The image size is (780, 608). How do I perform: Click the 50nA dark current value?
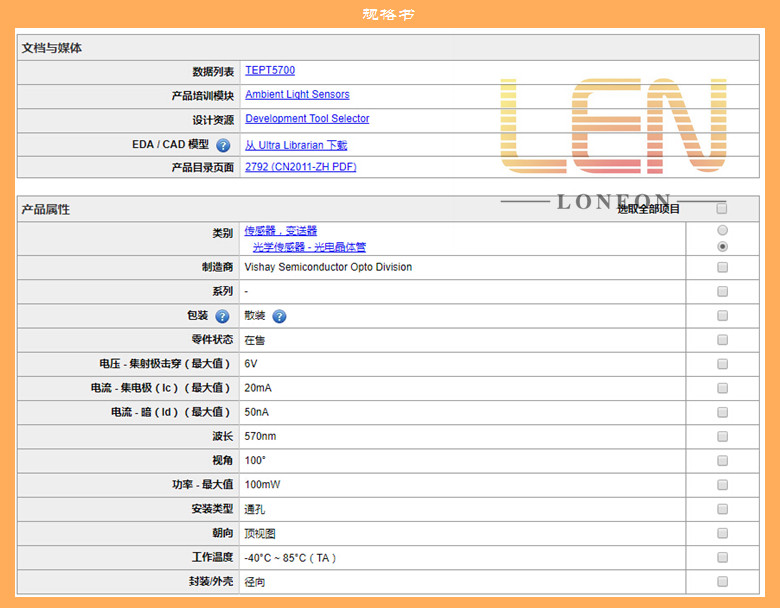pos(256,412)
